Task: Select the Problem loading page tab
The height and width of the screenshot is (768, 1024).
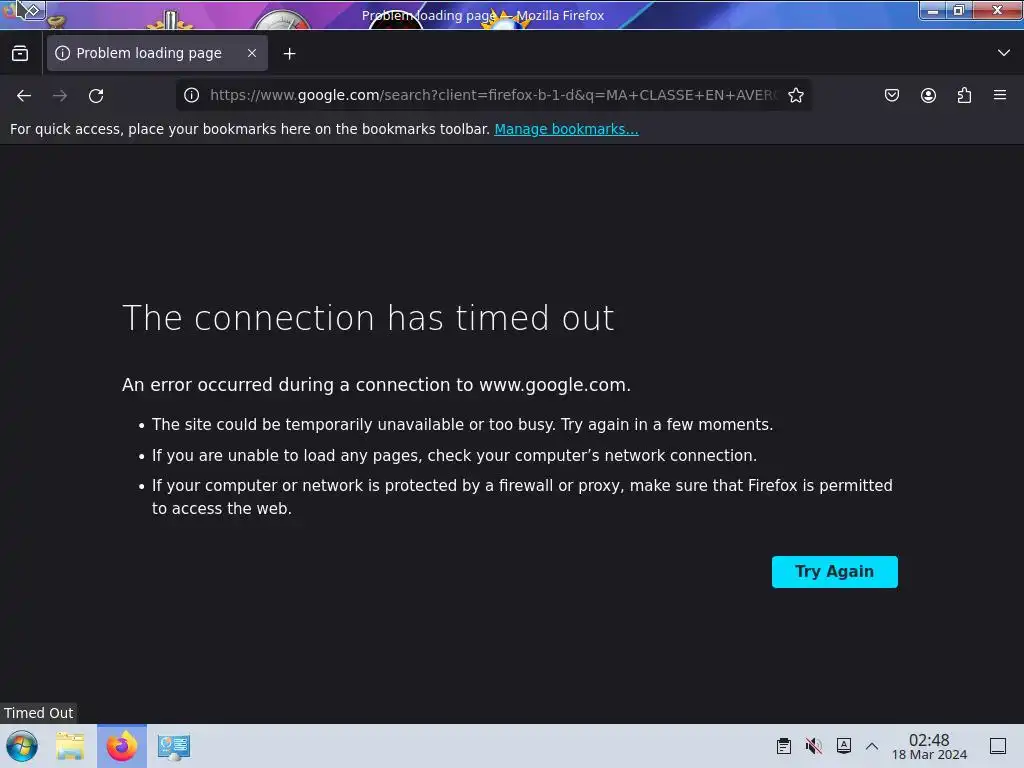Action: [157, 53]
